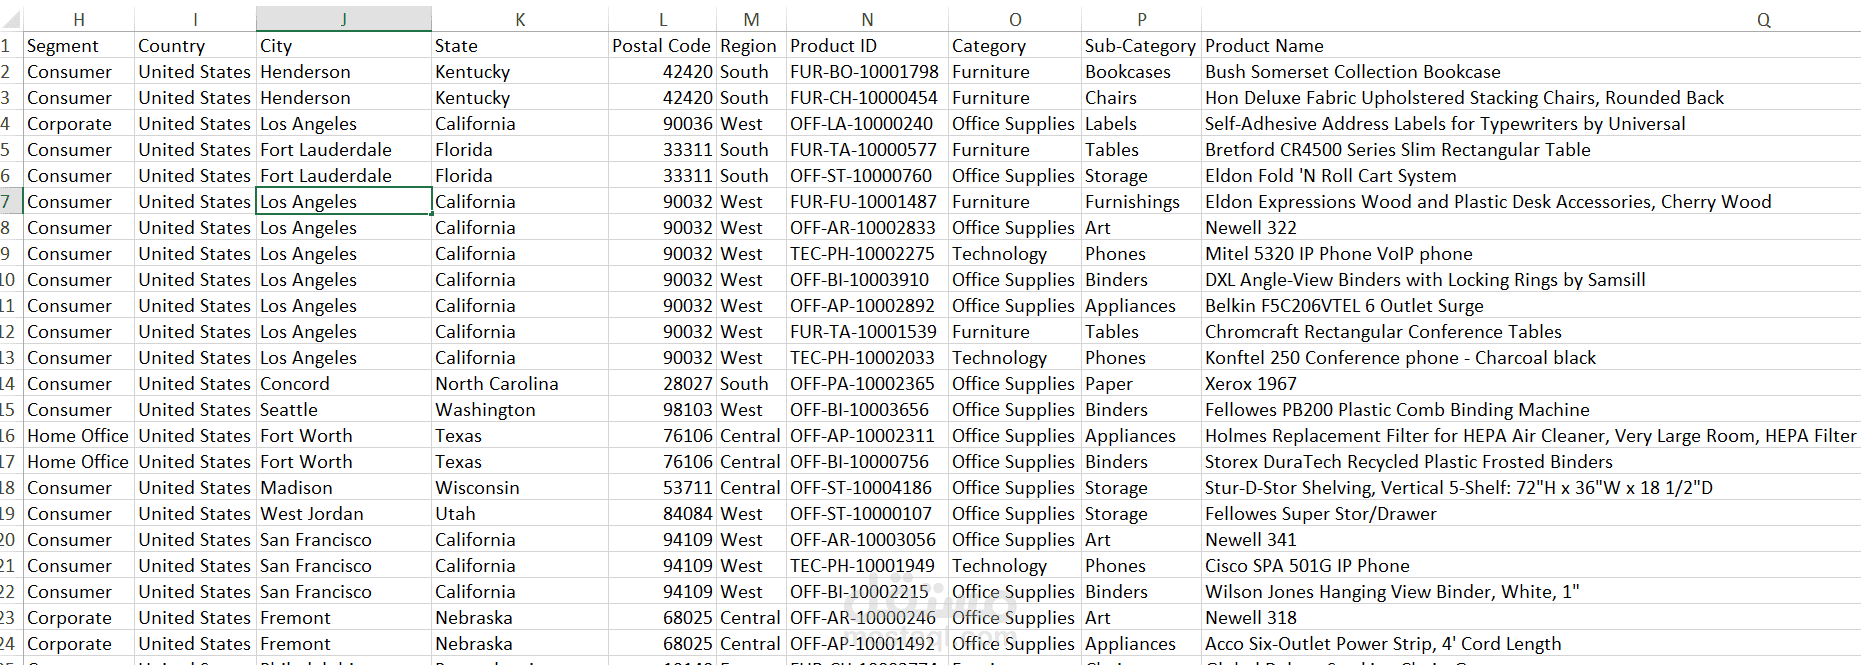Viewport: 1861px width, 665px height.
Task: Click the North Carolina state cell
Action: [x=496, y=384]
